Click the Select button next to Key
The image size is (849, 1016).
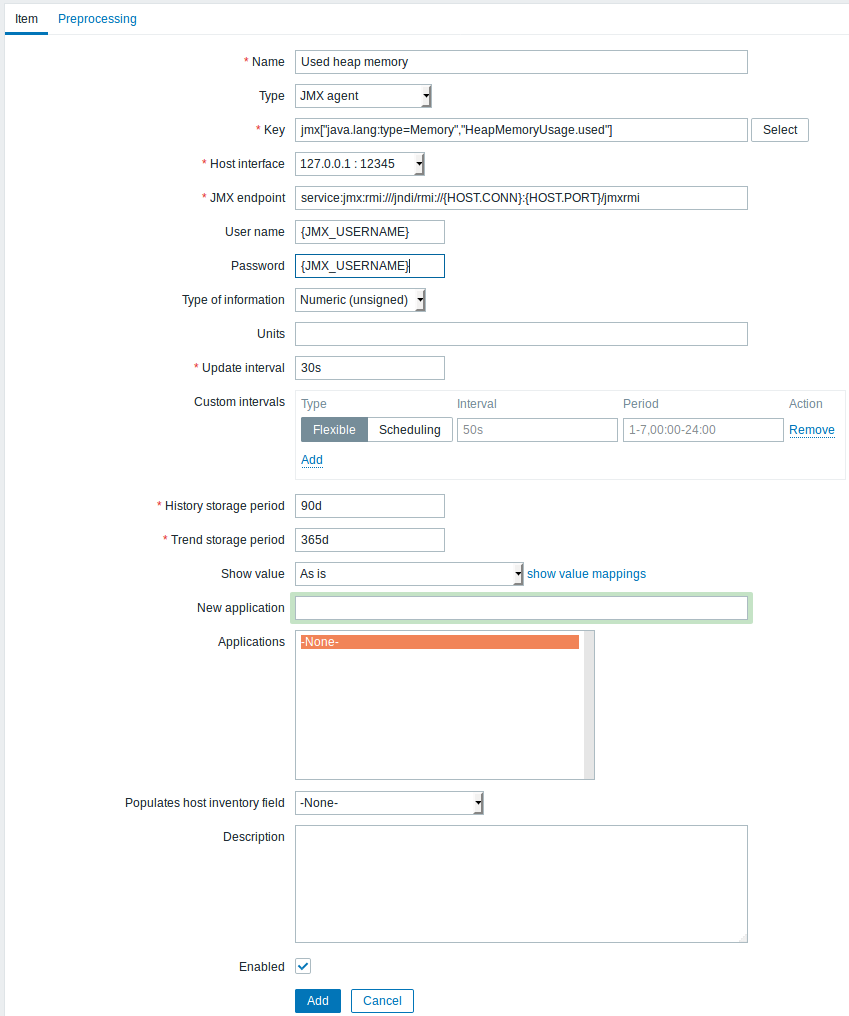coord(780,130)
